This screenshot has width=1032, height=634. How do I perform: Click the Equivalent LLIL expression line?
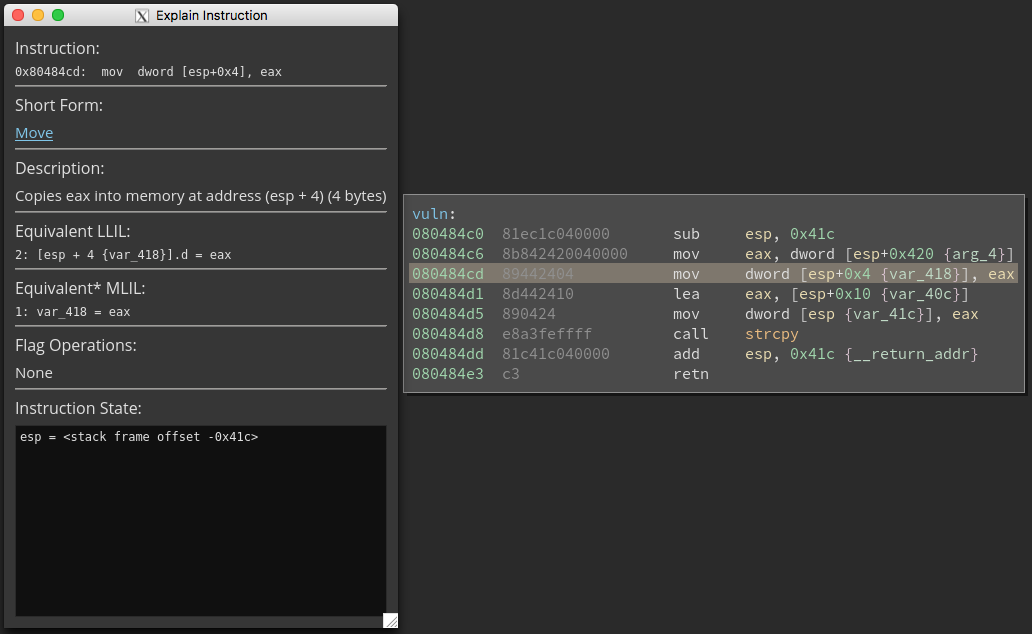point(123,255)
